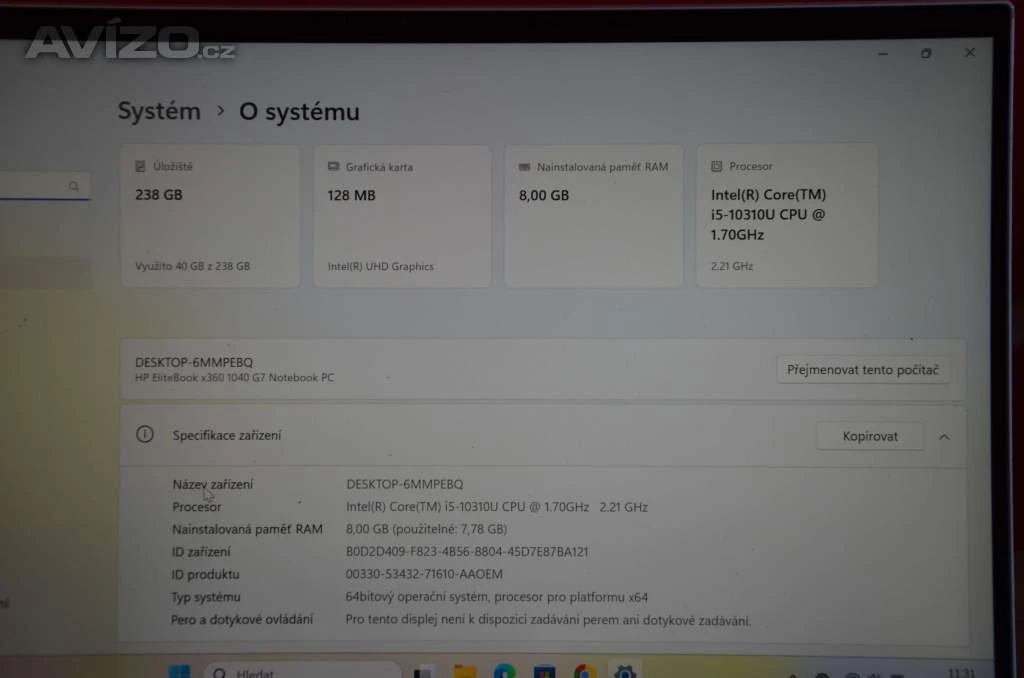This screenshot has height=678, width=1024.
Task: Click the Pero a dotykové ovládání label
Action: (242, 619)
